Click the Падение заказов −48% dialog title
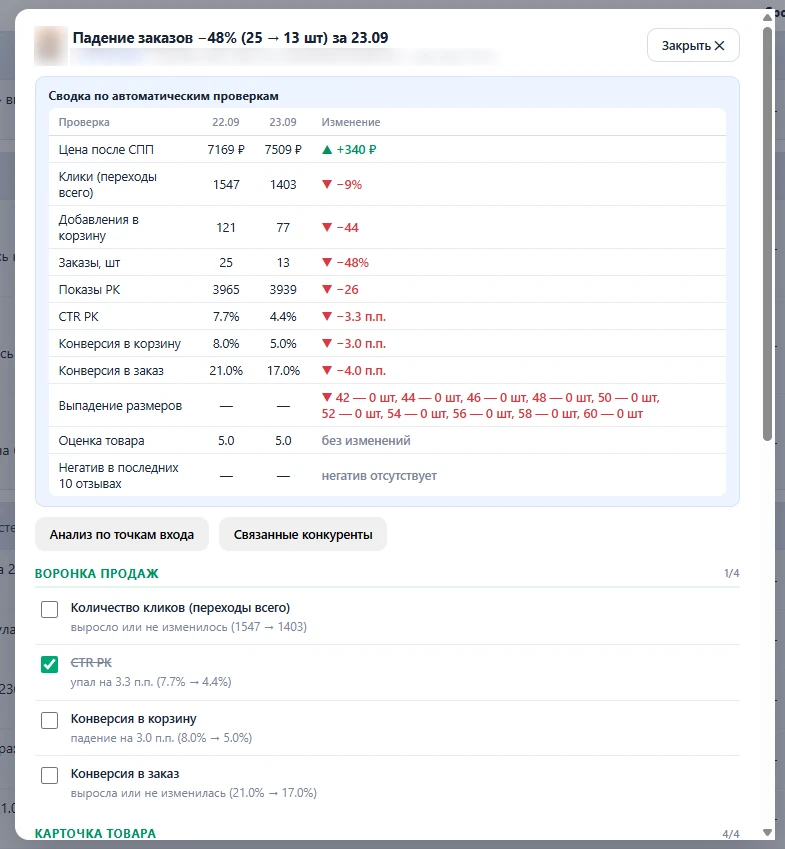The height and width of the screenshot is (849, 785). 231,37
